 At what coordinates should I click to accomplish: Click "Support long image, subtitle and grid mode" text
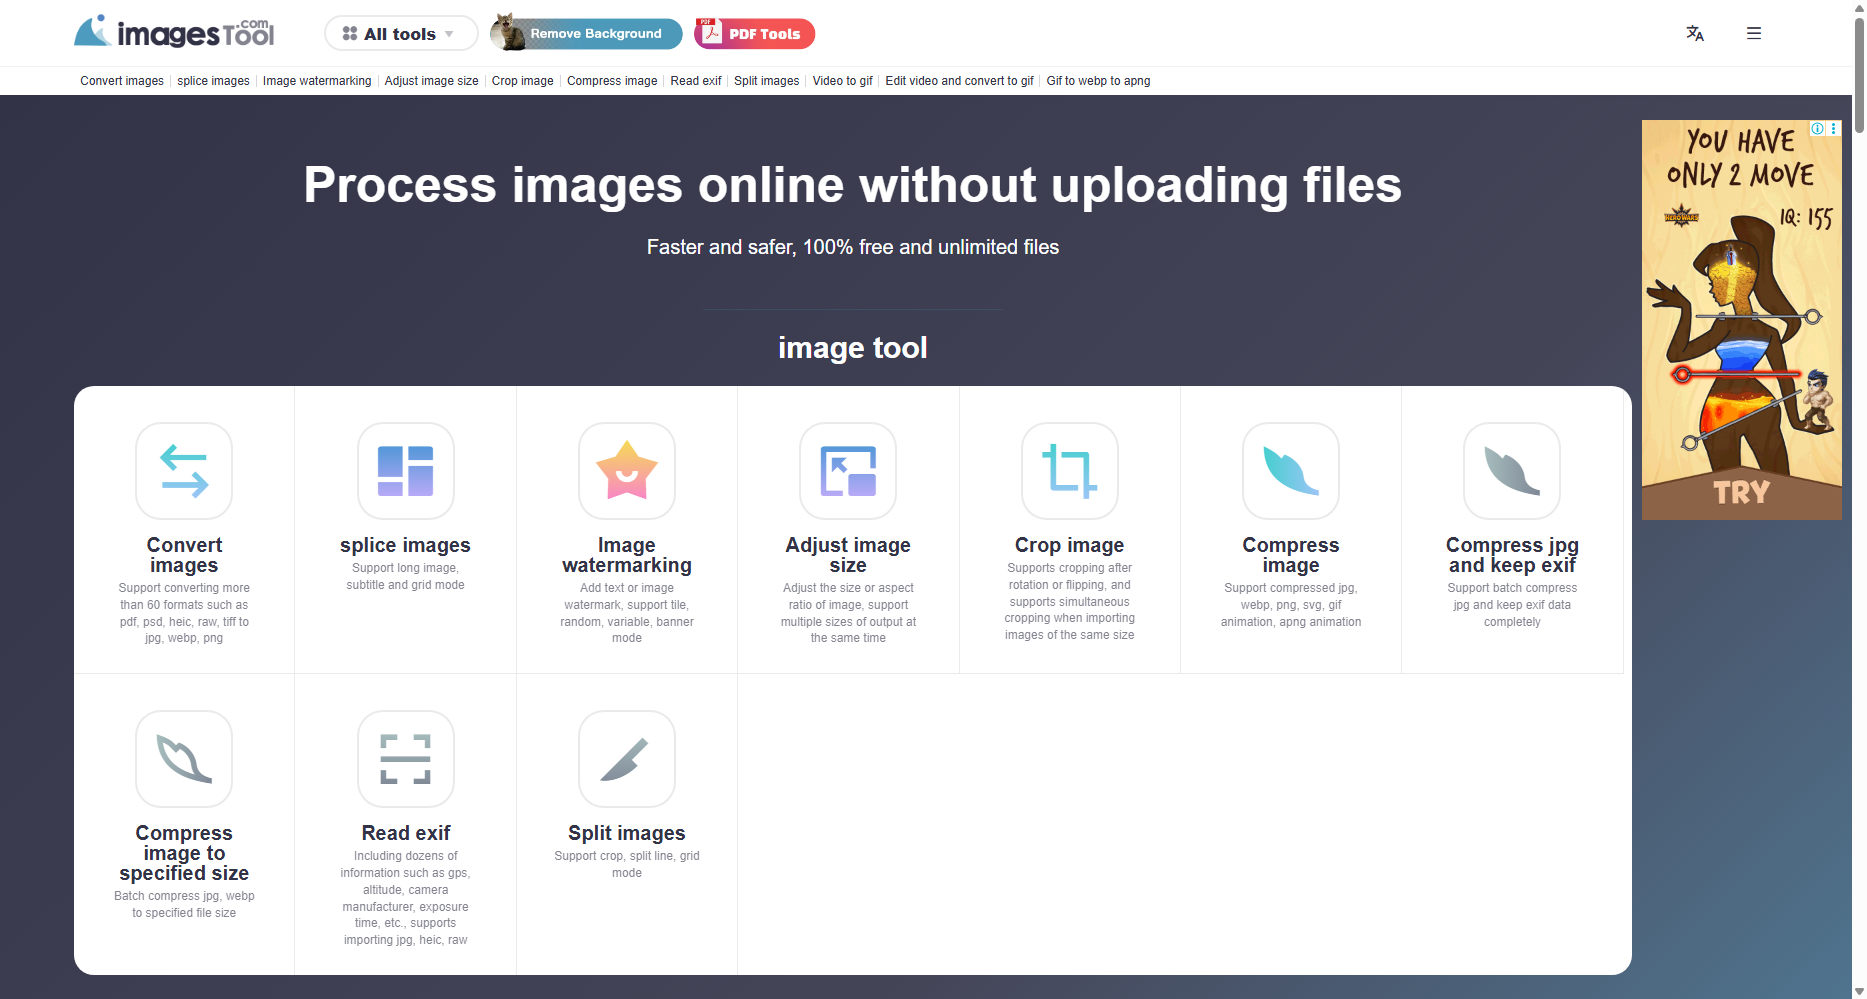click(x=405, y=576)
